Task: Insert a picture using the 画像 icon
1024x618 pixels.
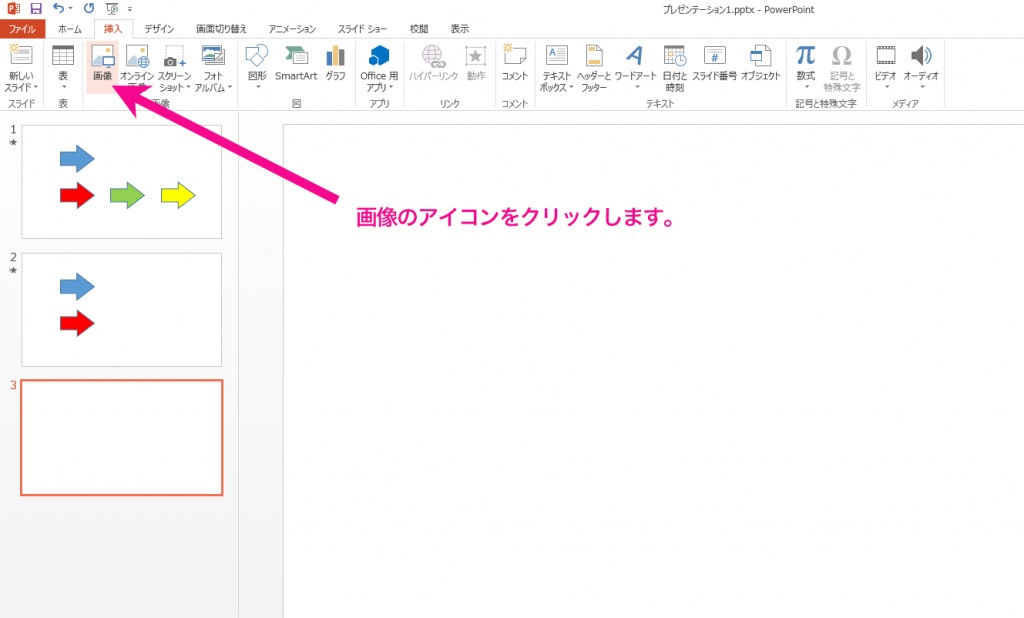Action: click(x=105, y=66)
